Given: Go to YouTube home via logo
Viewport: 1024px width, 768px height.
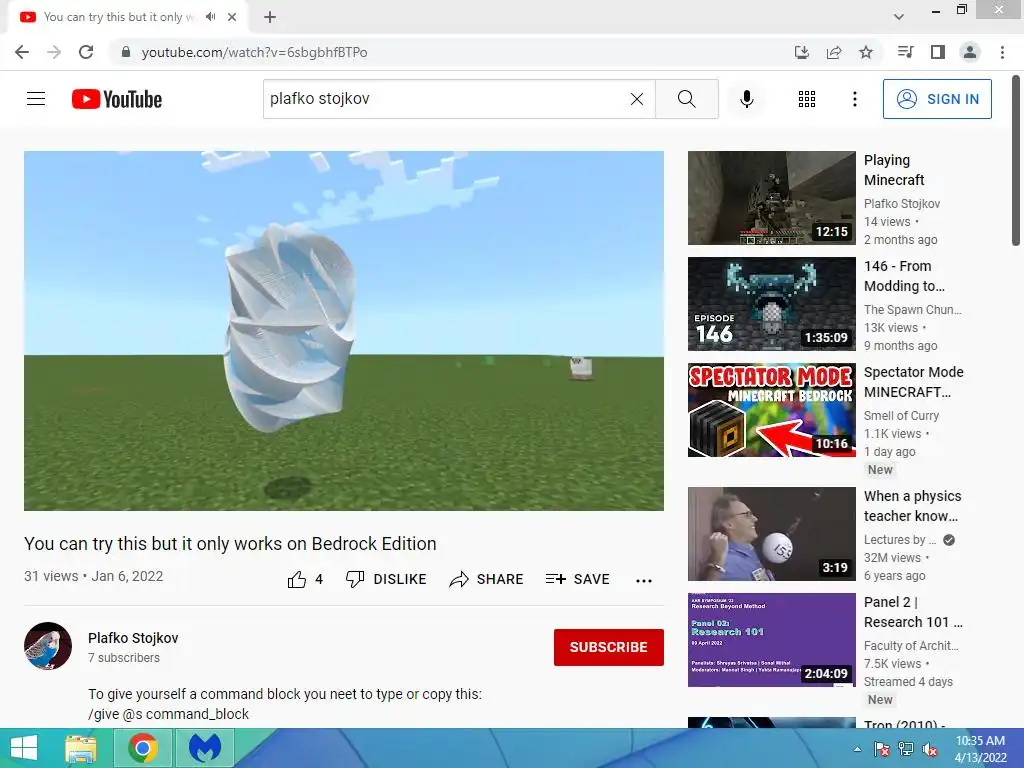Looking at the screenshot, I should (117, 99).
